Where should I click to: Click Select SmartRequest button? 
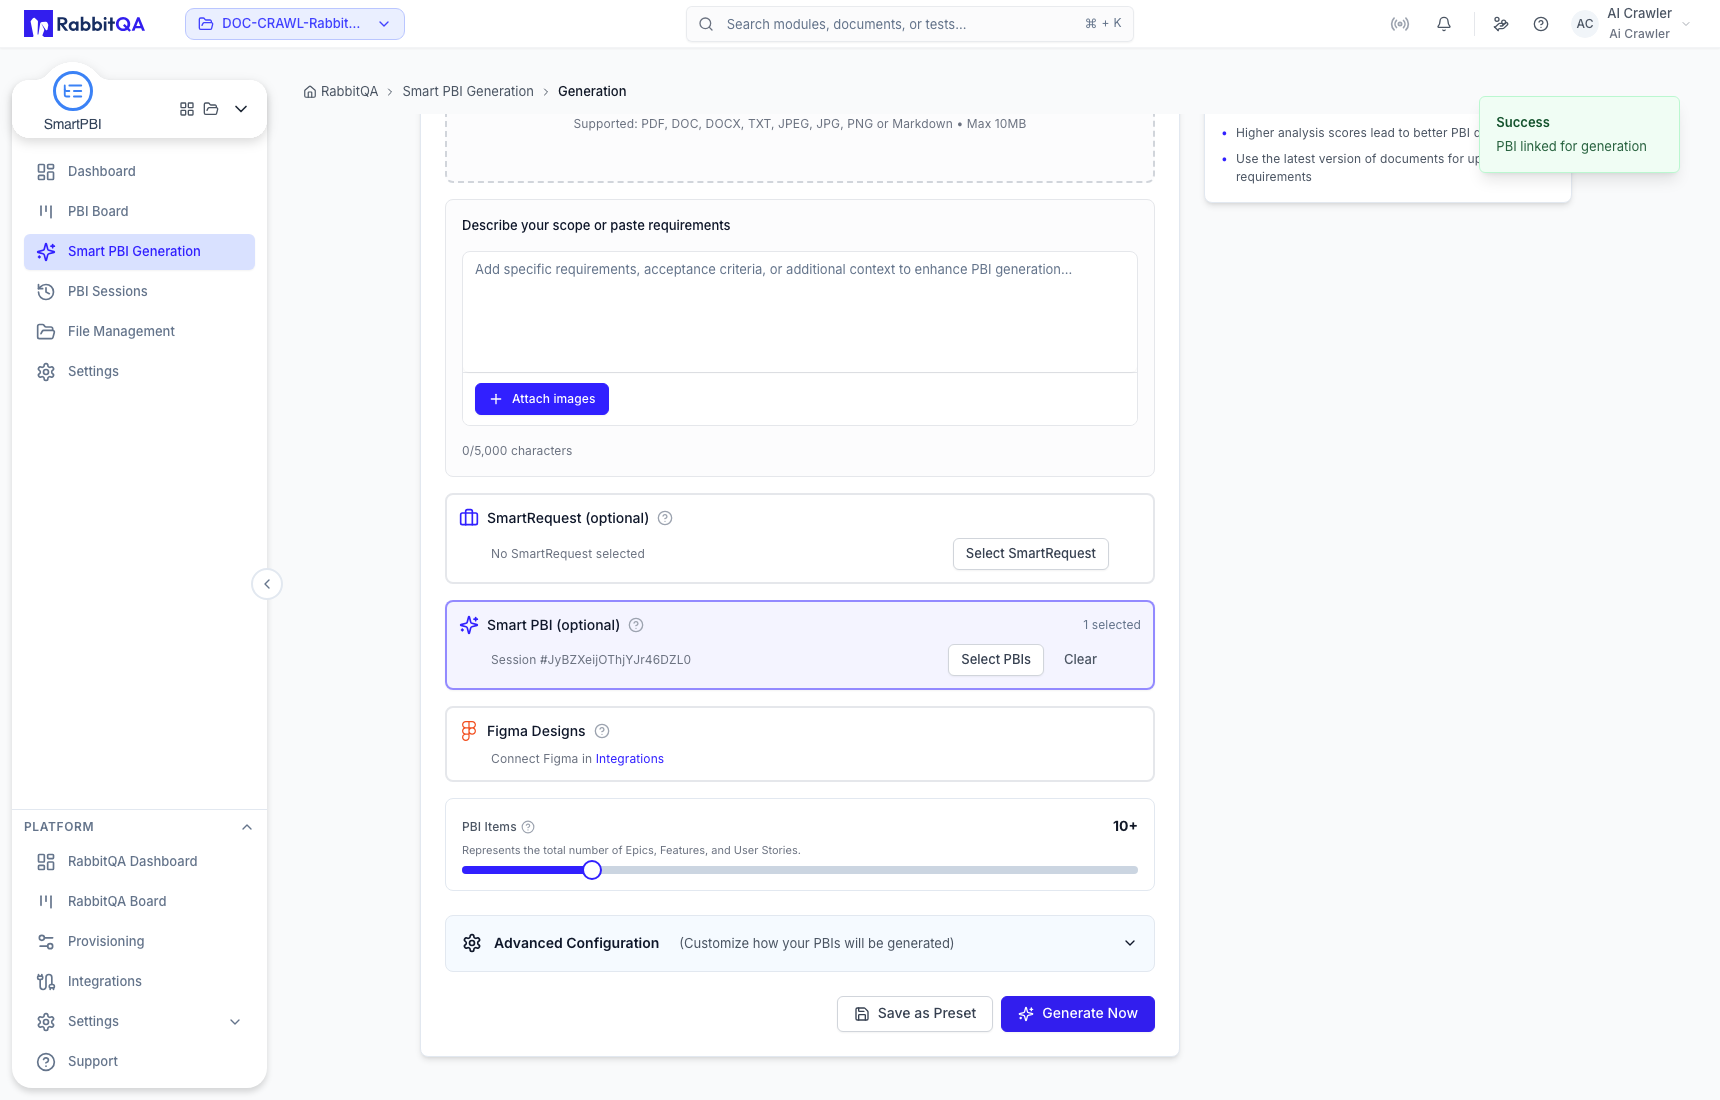tap(1031, 554)
